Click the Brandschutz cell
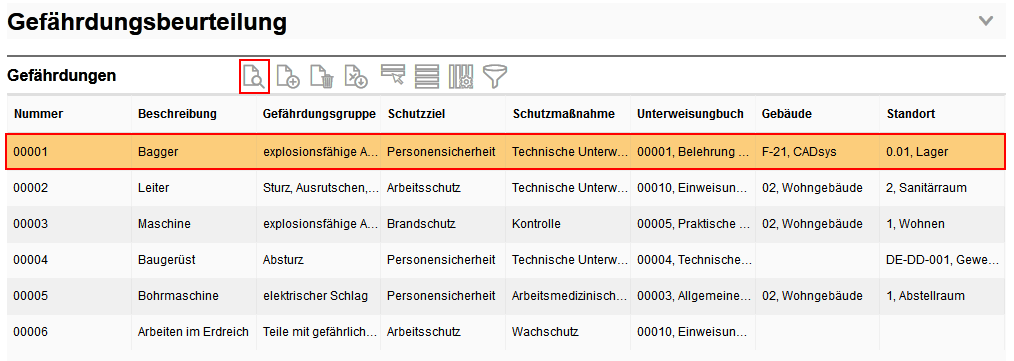The image size is (1014, 361). [444, 224]
